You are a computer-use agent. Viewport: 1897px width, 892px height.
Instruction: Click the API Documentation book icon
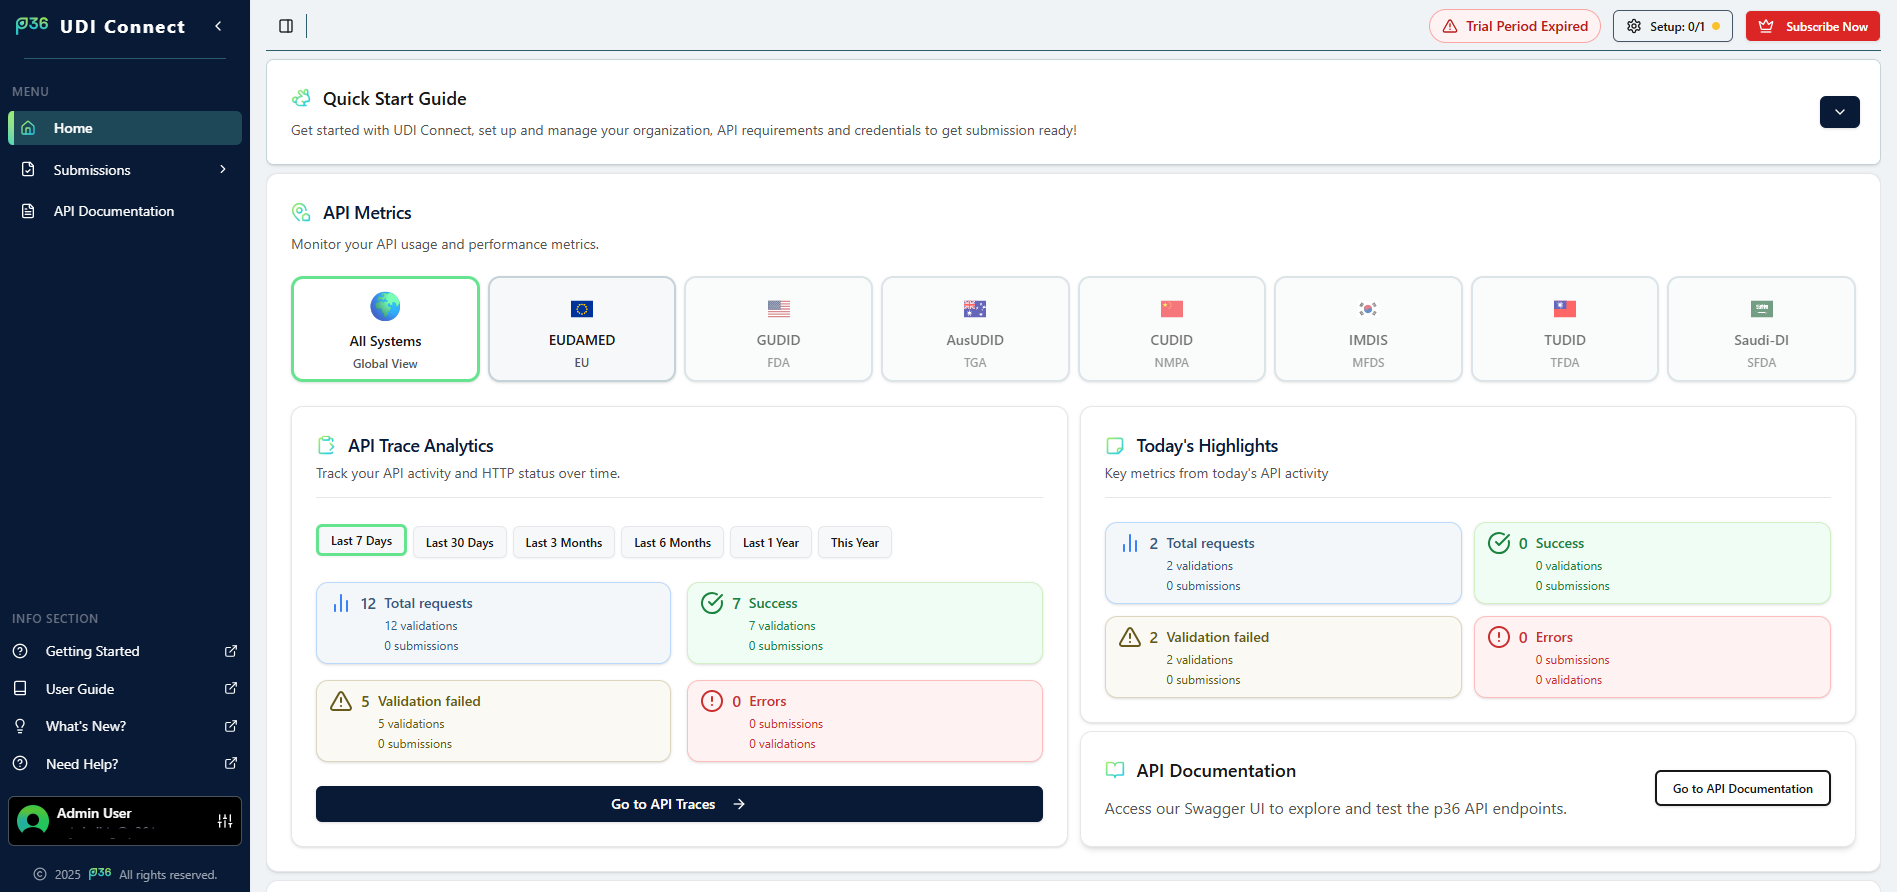[1115, 770]
